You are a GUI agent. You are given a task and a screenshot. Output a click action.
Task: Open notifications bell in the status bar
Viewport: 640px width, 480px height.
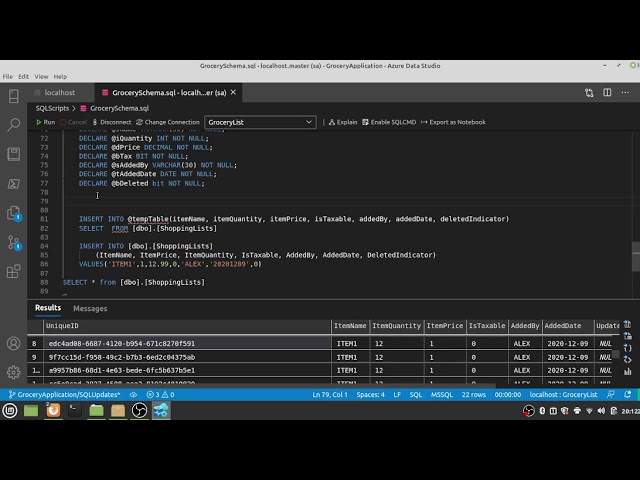click(x=627, y=394)
